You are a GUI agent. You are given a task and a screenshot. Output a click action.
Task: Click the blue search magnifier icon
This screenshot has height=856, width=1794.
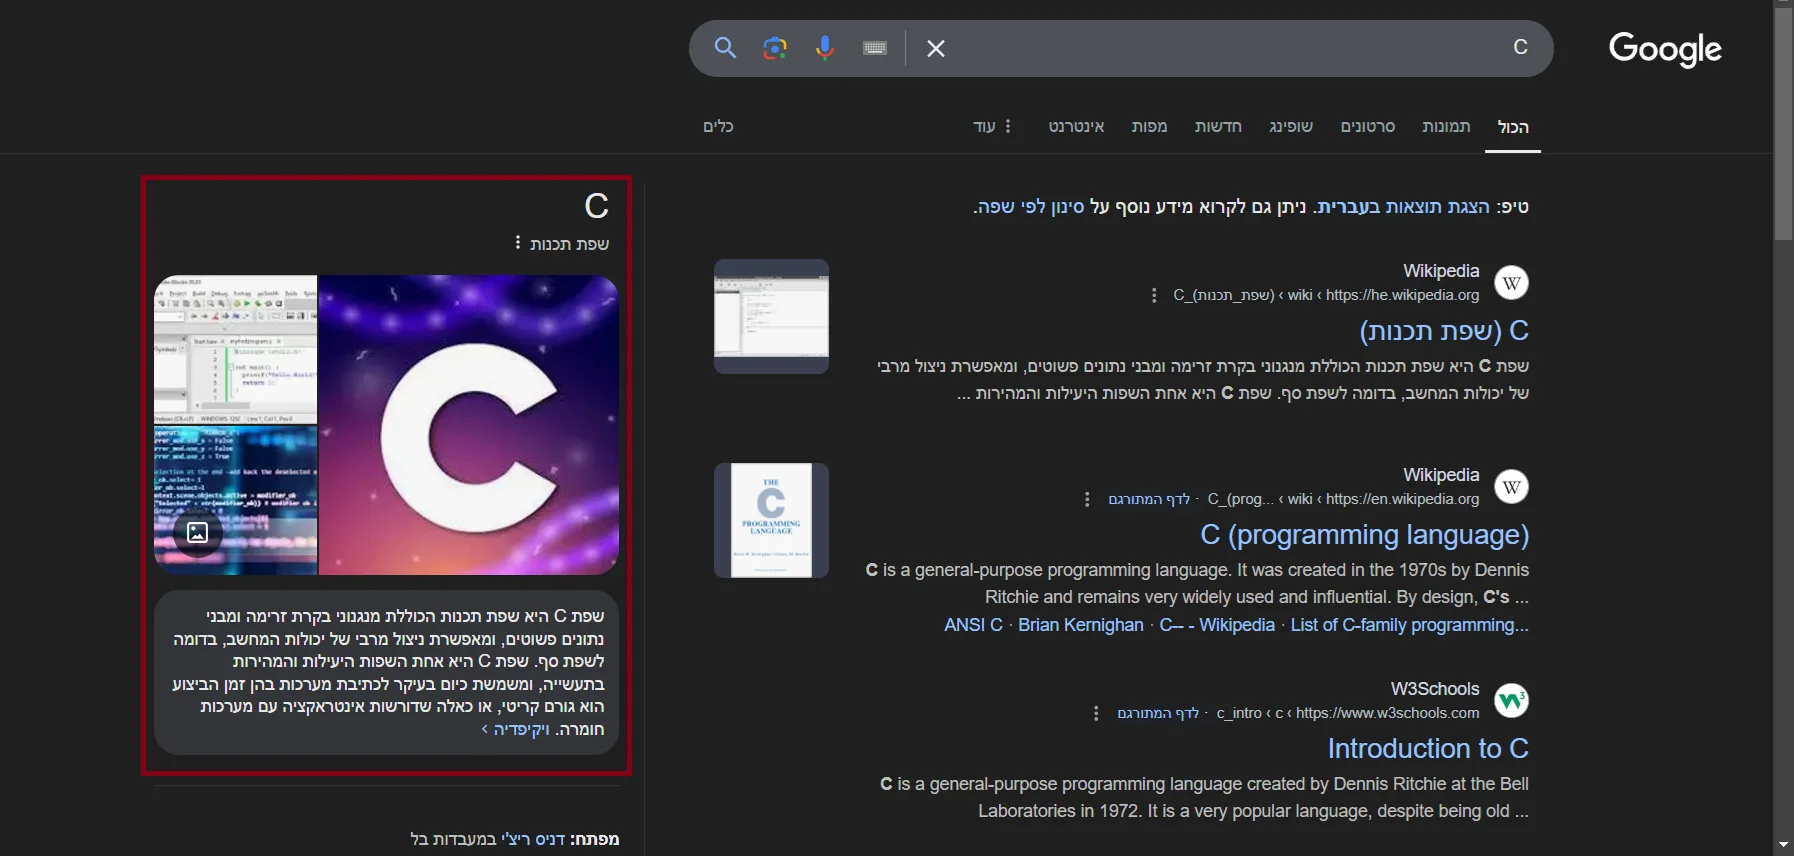pyautogui.click(x=725, y=48)
